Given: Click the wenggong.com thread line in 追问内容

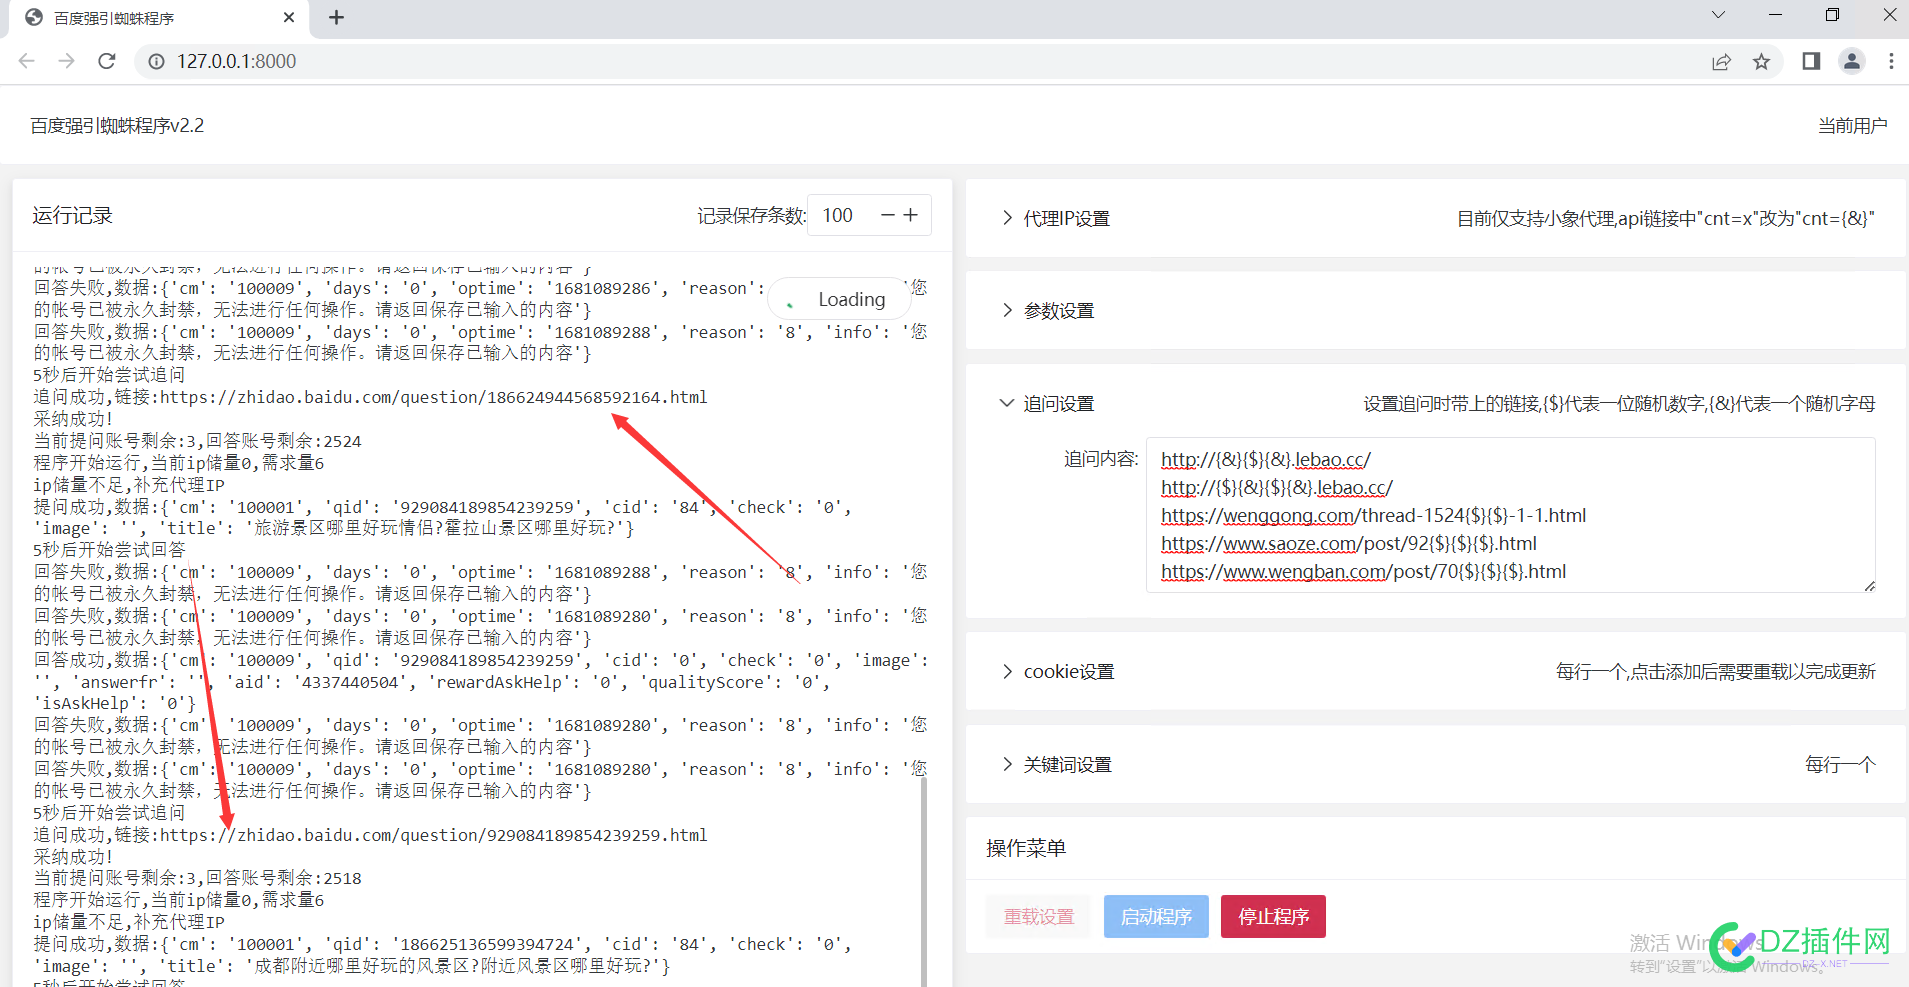Looking at the screenshot, I should [x=1373, y=516].
